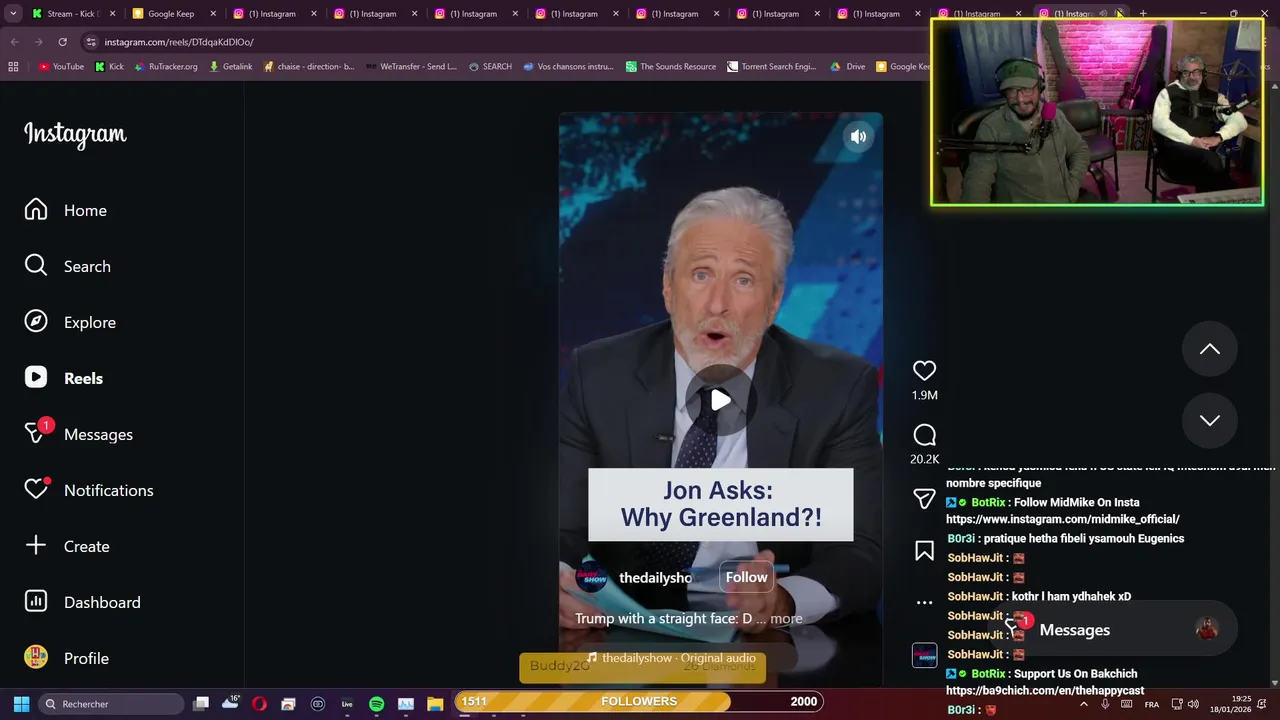Open the volume control in system tray
Screen dimensions: 1280x720
[x=1193, y=704]
